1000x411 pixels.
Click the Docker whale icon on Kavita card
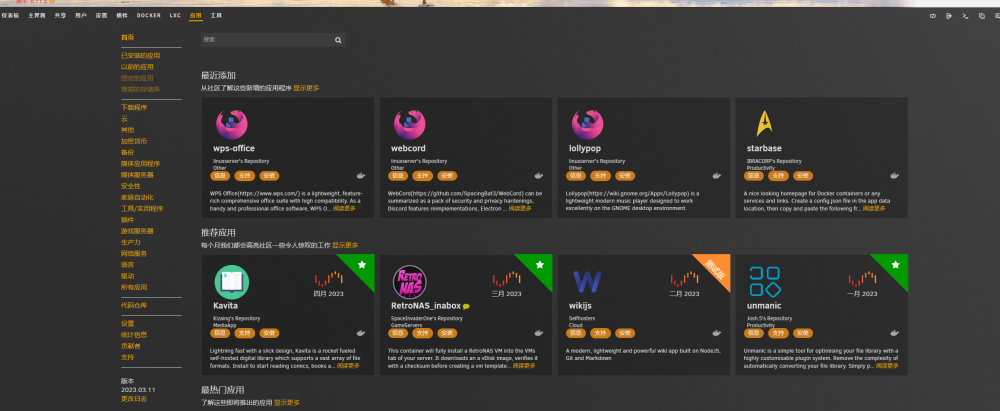coord(360,333)
